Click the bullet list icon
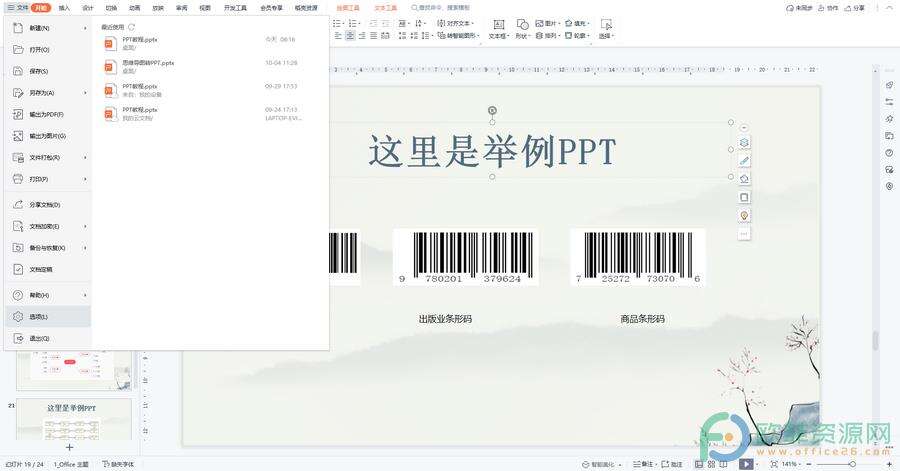900x471 pixels. pos(338,24)
